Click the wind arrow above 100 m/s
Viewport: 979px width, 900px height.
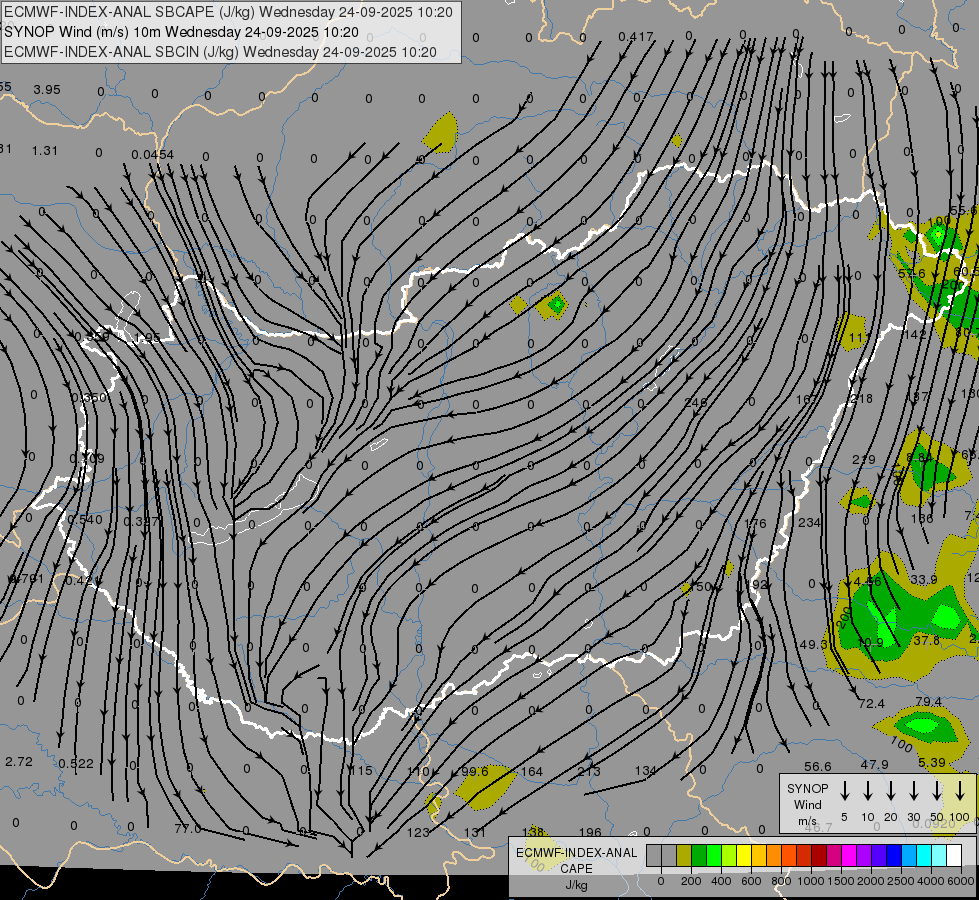point(960,790)
